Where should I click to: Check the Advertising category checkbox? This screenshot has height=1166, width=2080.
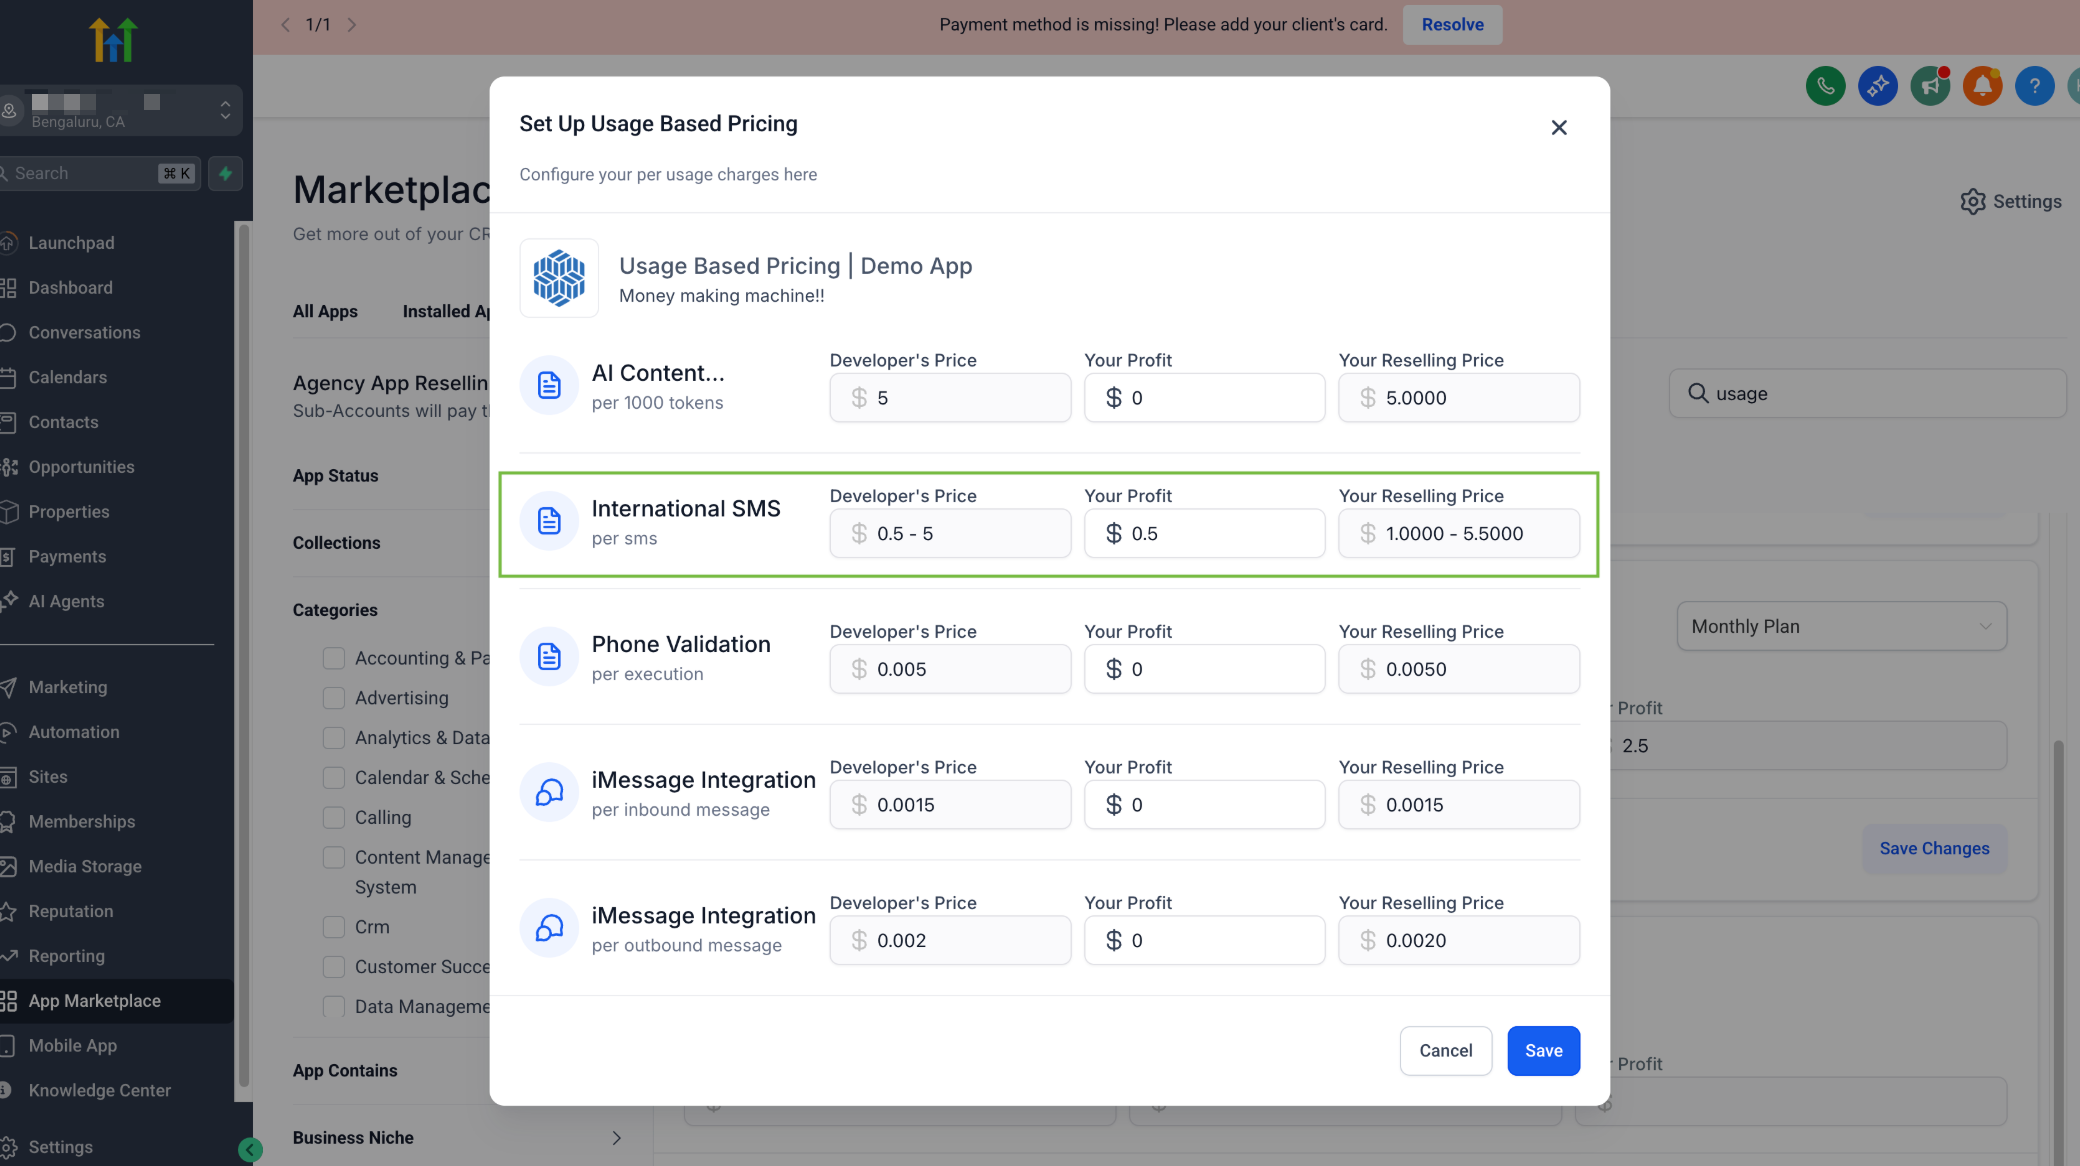click(x=334, y=698)
